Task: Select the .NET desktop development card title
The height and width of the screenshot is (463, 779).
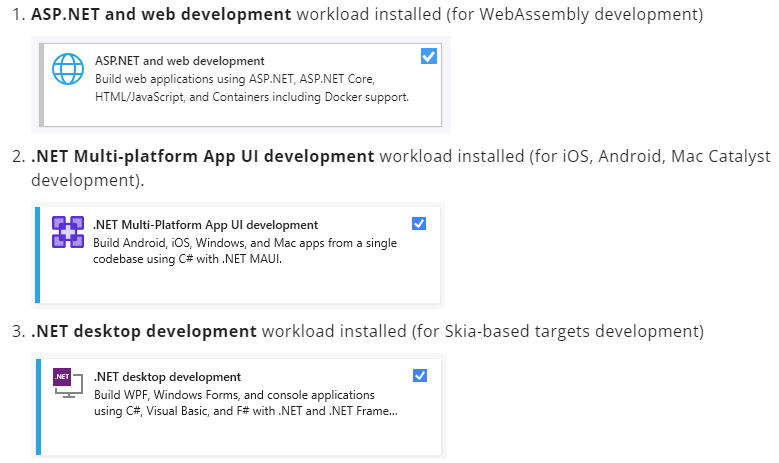Action: [x=167, y=377]
